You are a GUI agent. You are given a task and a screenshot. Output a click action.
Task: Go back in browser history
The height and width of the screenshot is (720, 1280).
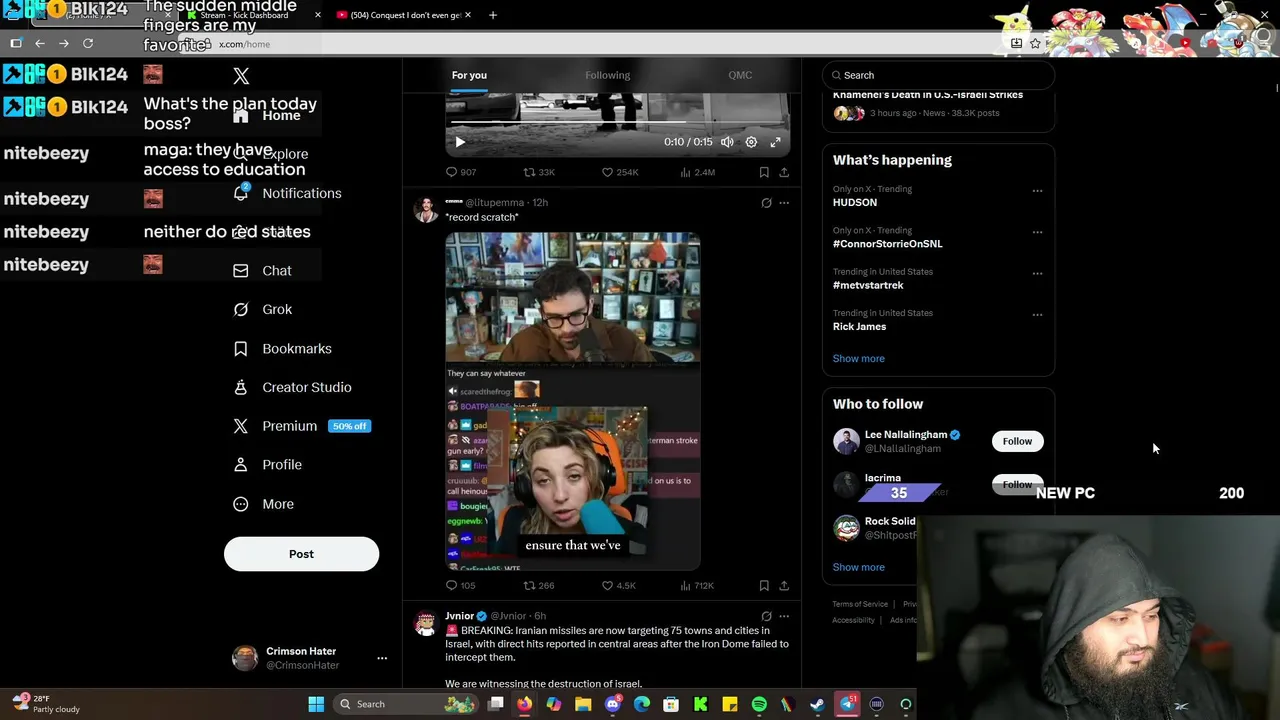point(40,43)
